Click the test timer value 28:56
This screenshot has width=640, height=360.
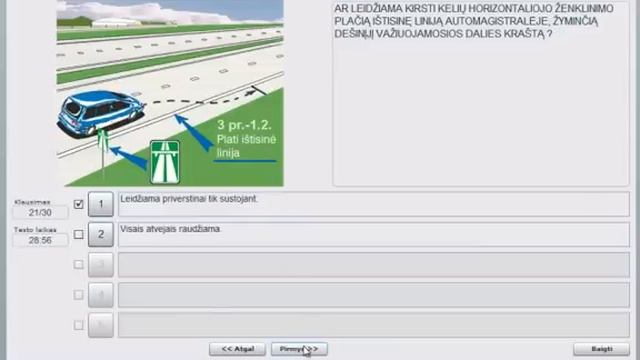[x=40, y=240]
